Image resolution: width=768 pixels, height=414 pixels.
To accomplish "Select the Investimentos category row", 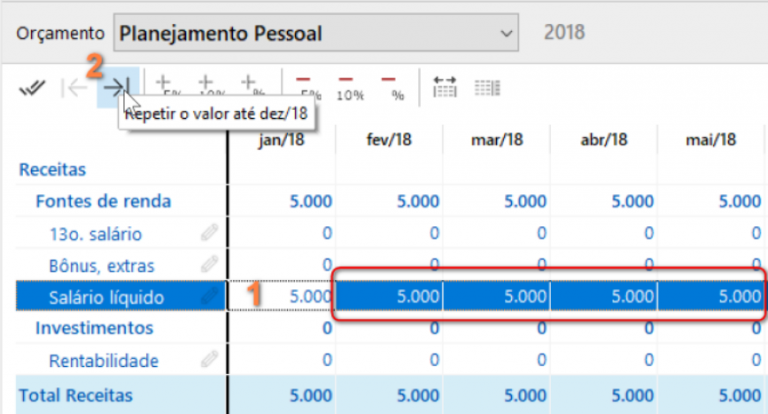I will point(94,328).
